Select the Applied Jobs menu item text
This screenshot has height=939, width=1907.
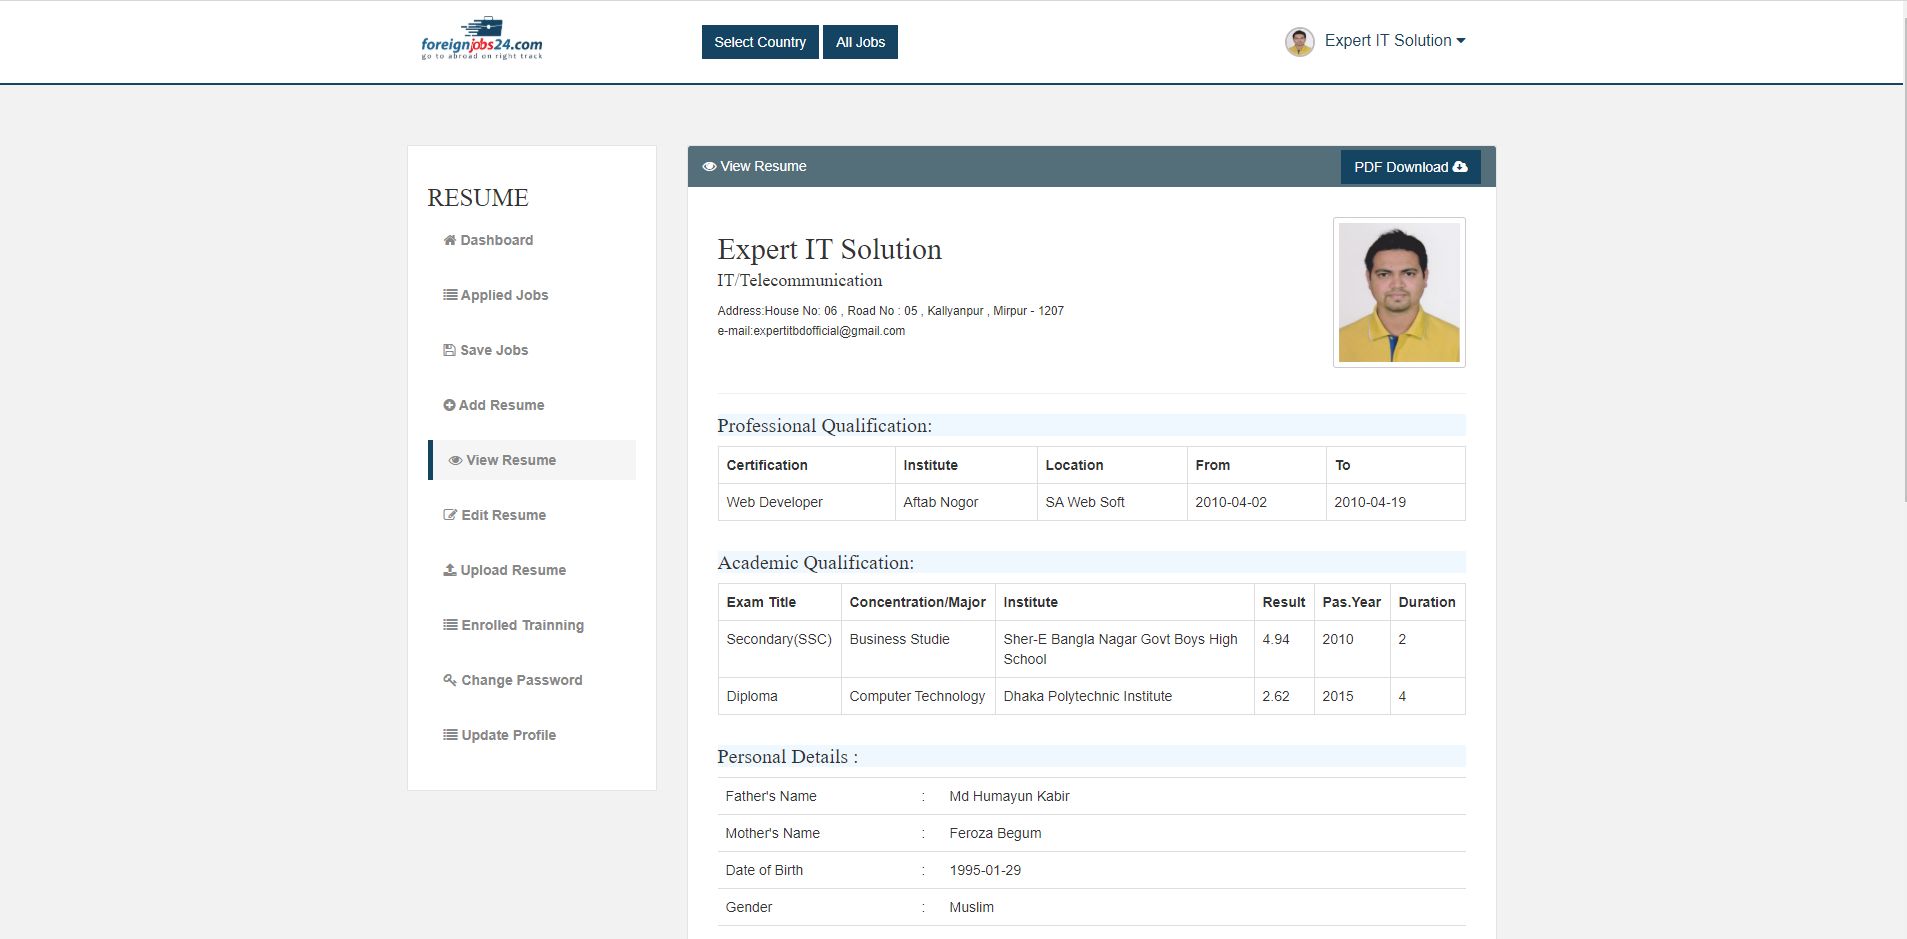tap(504, 295)
